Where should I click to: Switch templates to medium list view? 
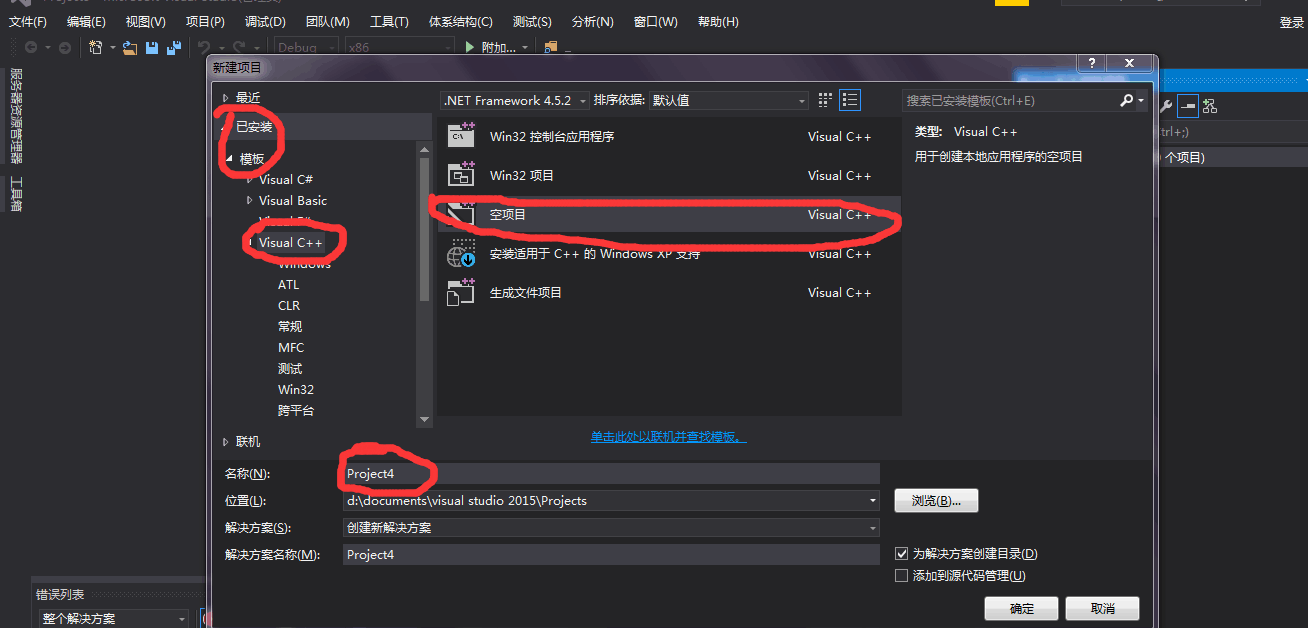click(x=850, y=100)
